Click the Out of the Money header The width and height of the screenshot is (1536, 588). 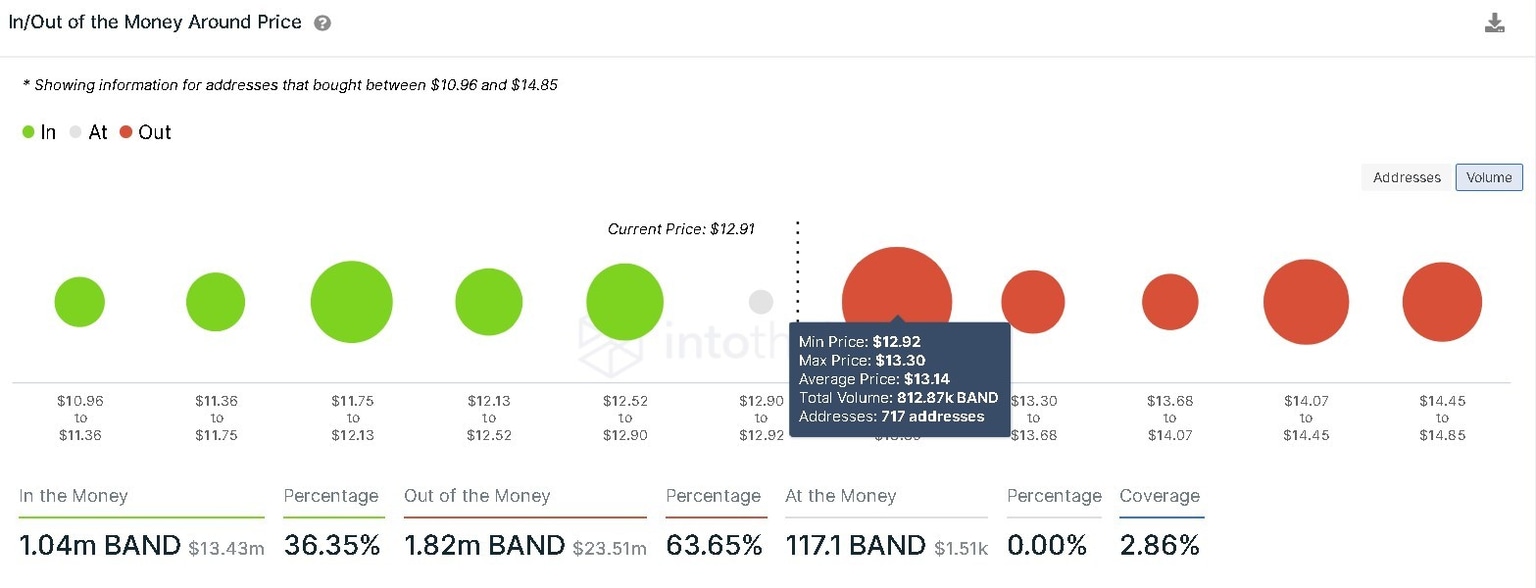click(477, 496)
